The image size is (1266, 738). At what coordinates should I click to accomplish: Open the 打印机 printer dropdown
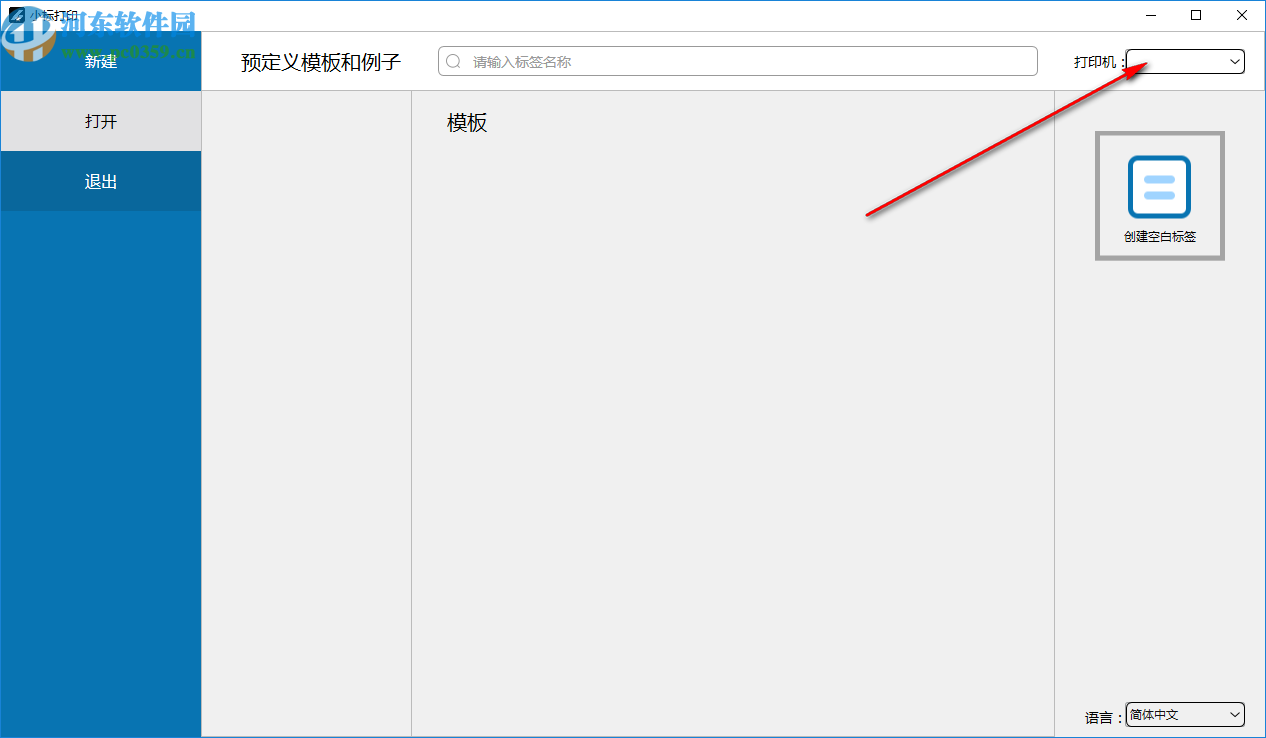1185,62
